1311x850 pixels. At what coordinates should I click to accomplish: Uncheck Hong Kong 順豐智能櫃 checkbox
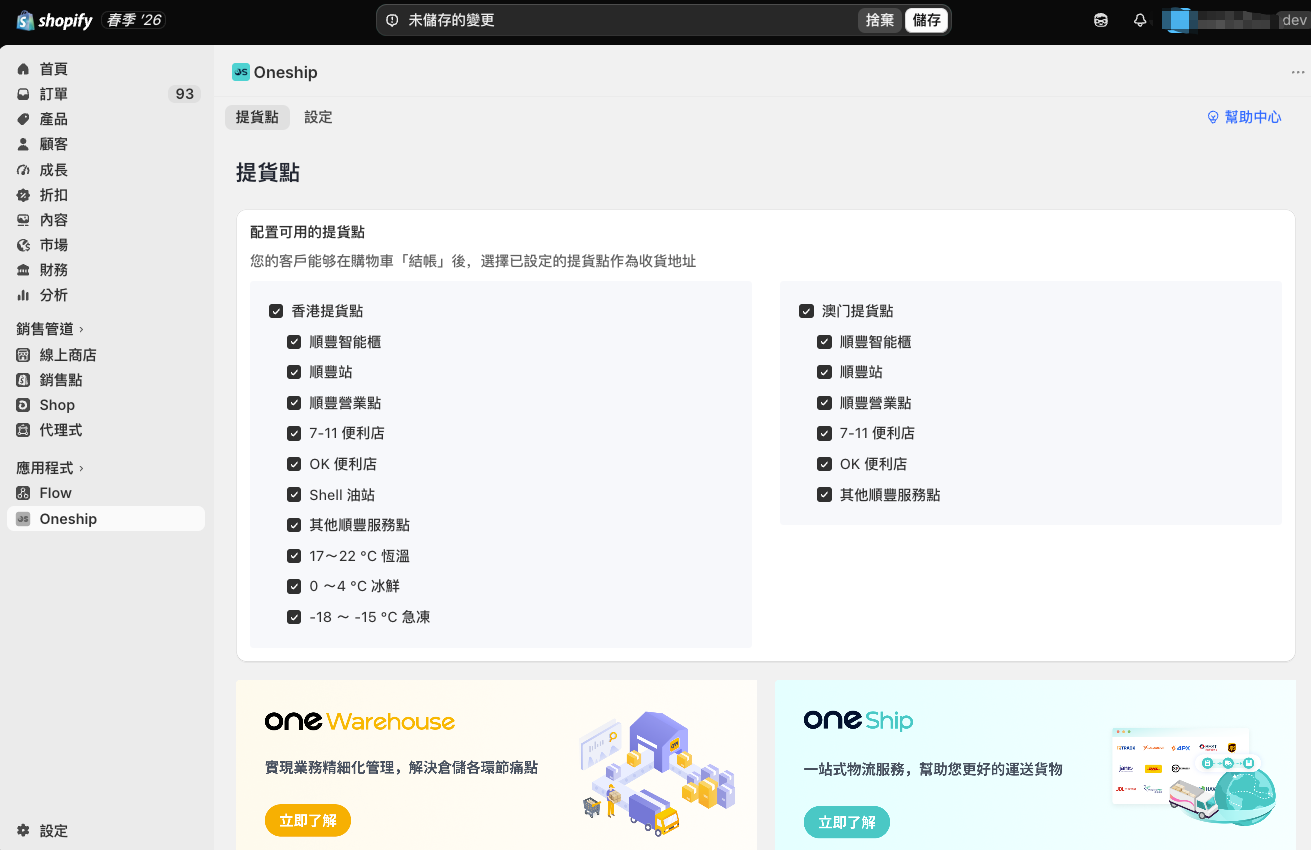294,342
